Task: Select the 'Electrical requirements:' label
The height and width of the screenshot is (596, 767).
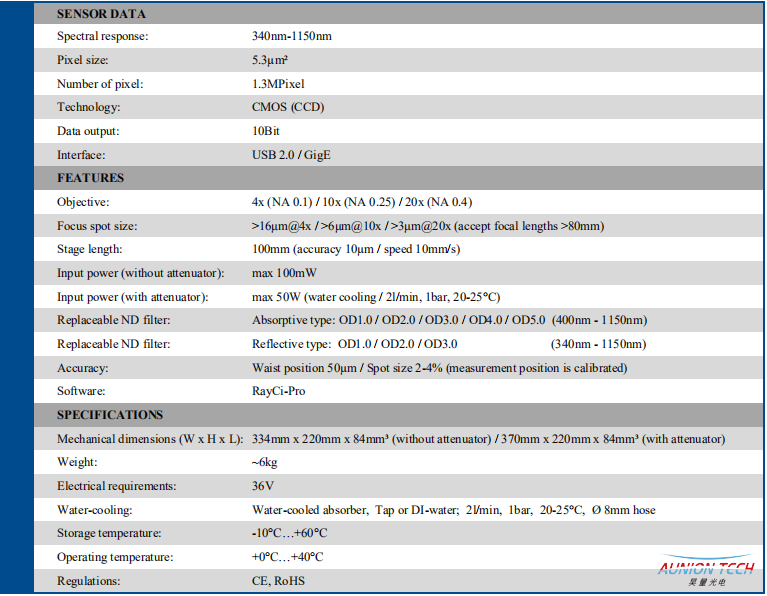Action: pos(116,486)
